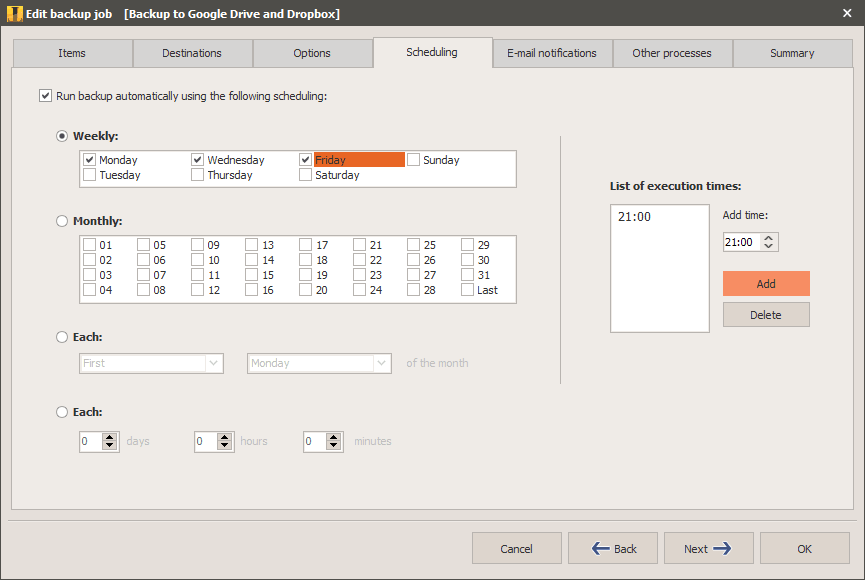Enable the Tuesday checkbox
This screenshot has height=580, width=865.
tap(90, 175)
